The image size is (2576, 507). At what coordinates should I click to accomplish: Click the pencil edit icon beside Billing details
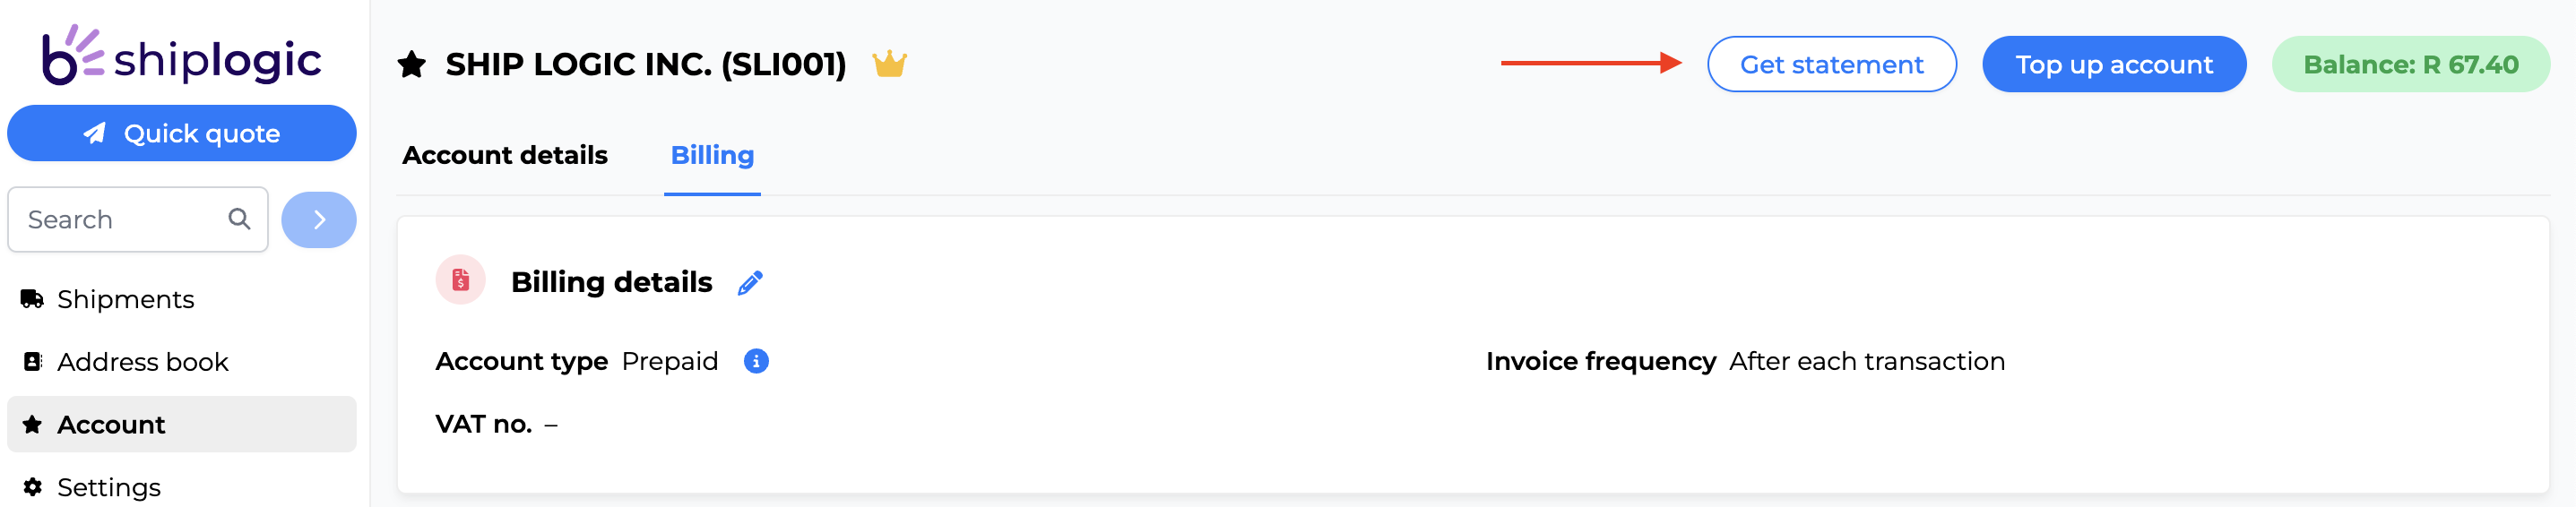[x=750, y=283]
